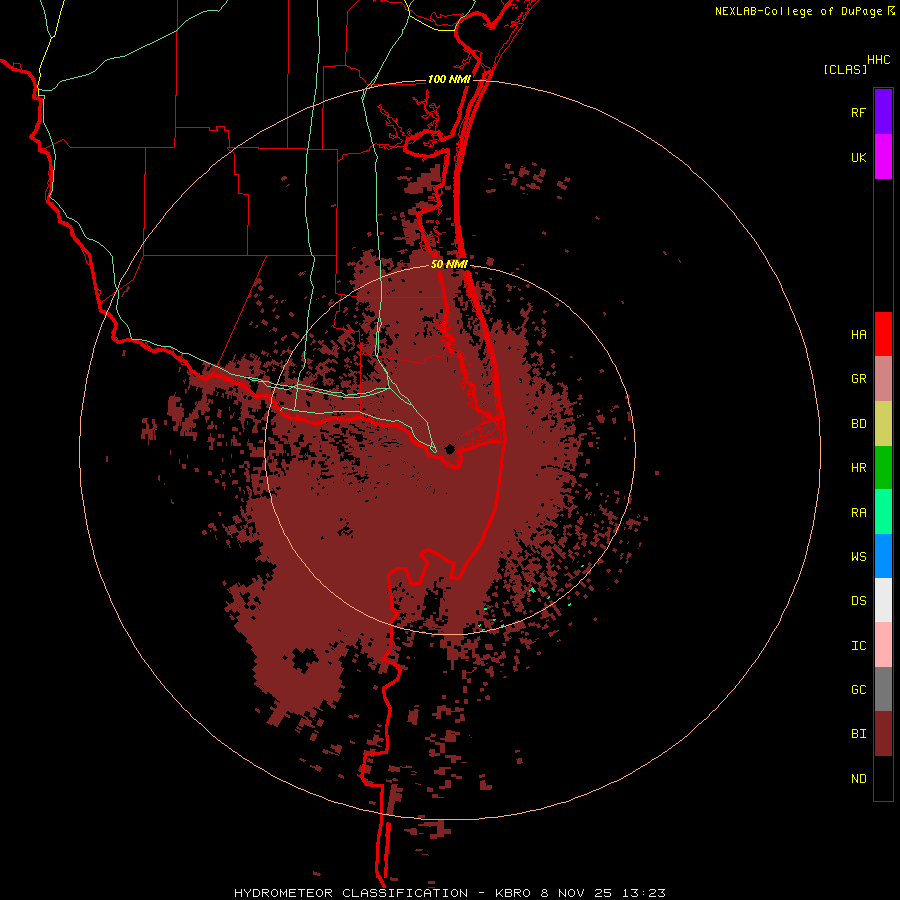Click the [CLAS] units label

(x=845, y=69)
